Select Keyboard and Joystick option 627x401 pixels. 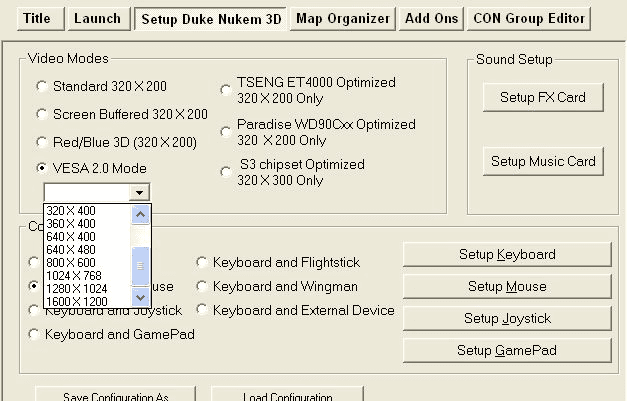coord(34,310)
